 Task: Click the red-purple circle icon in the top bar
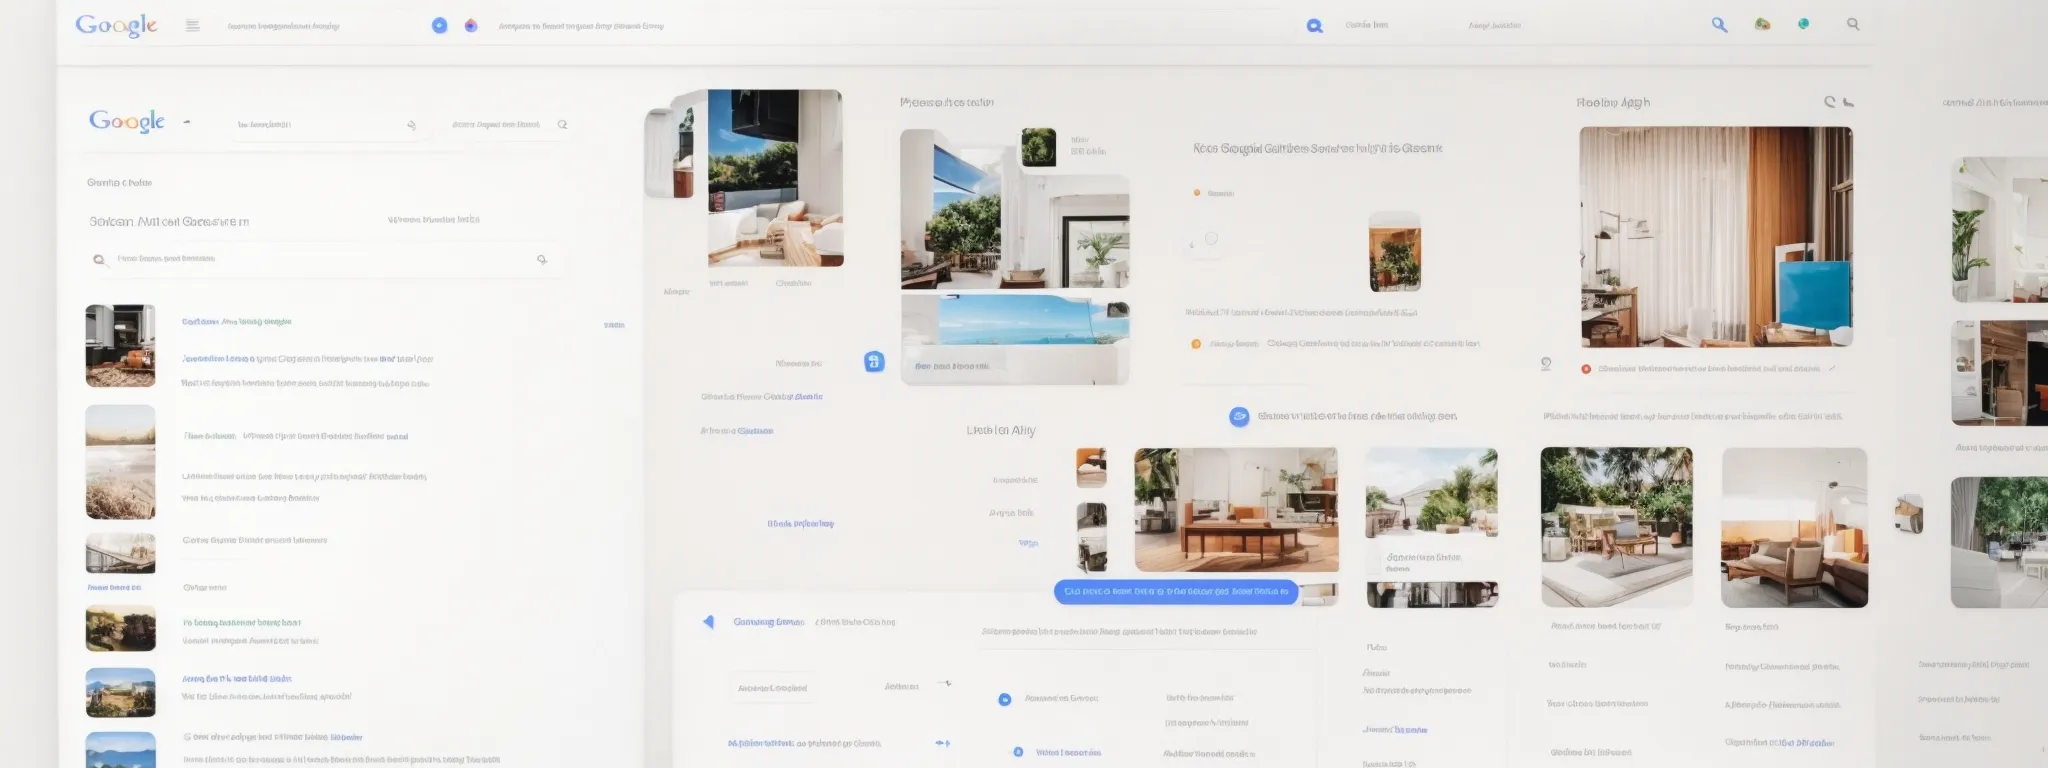click(471, 26)
